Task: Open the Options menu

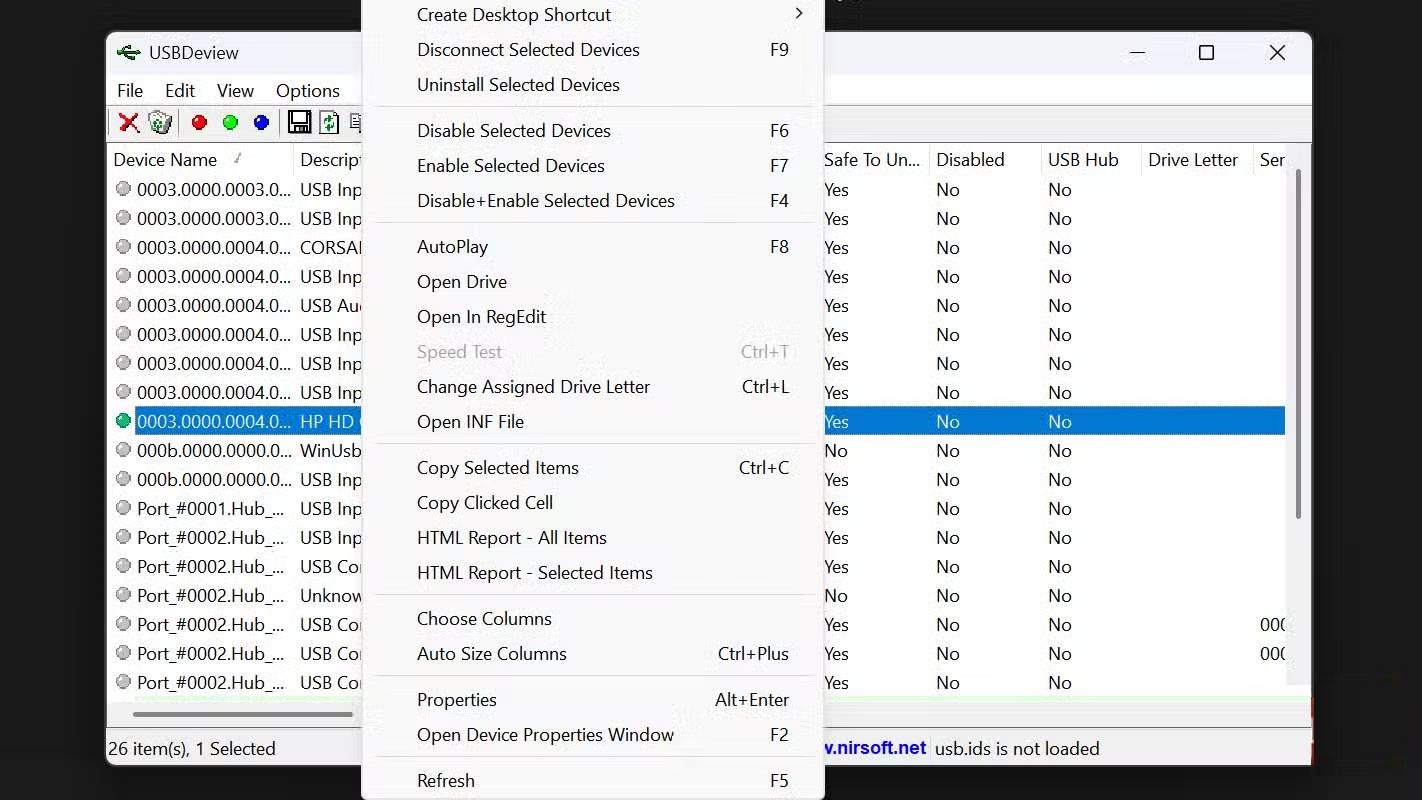Action: [308, 90]
